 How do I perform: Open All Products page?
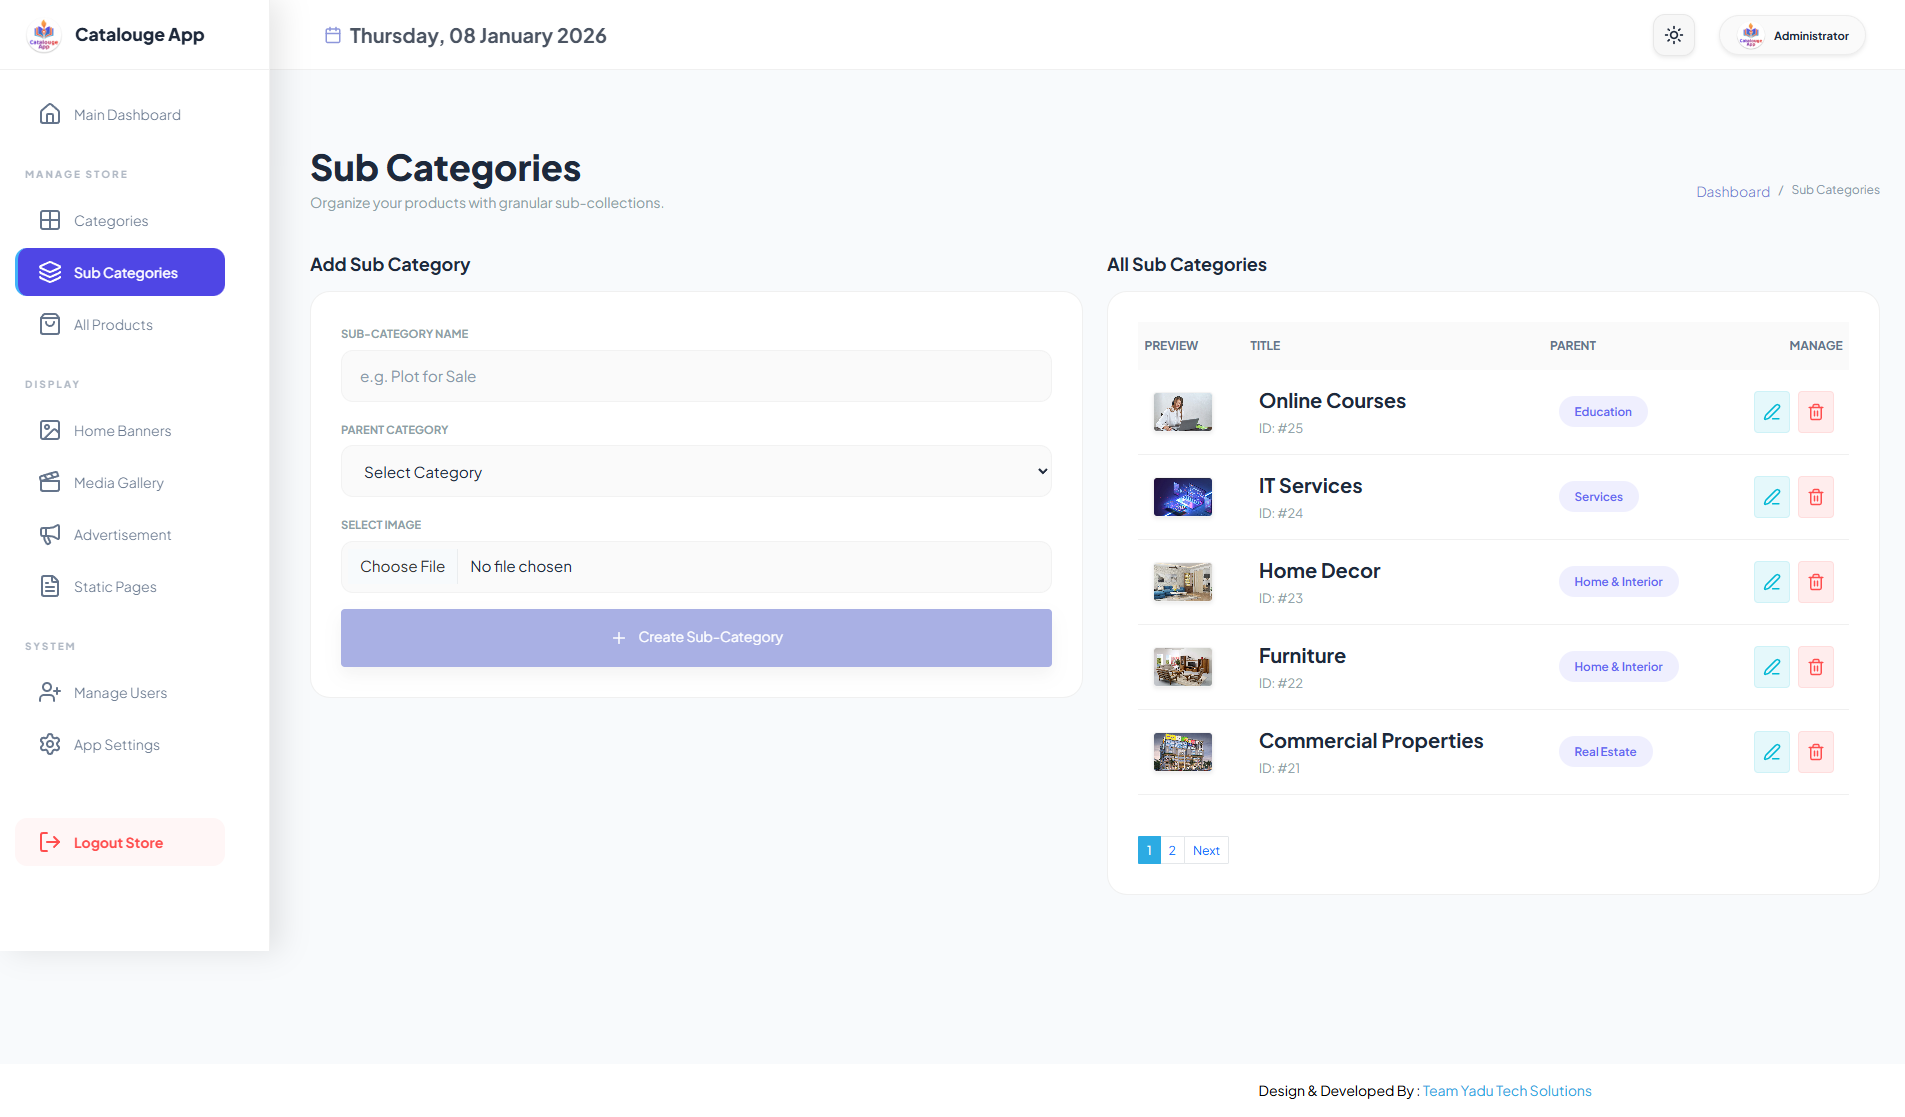[120, 325]
